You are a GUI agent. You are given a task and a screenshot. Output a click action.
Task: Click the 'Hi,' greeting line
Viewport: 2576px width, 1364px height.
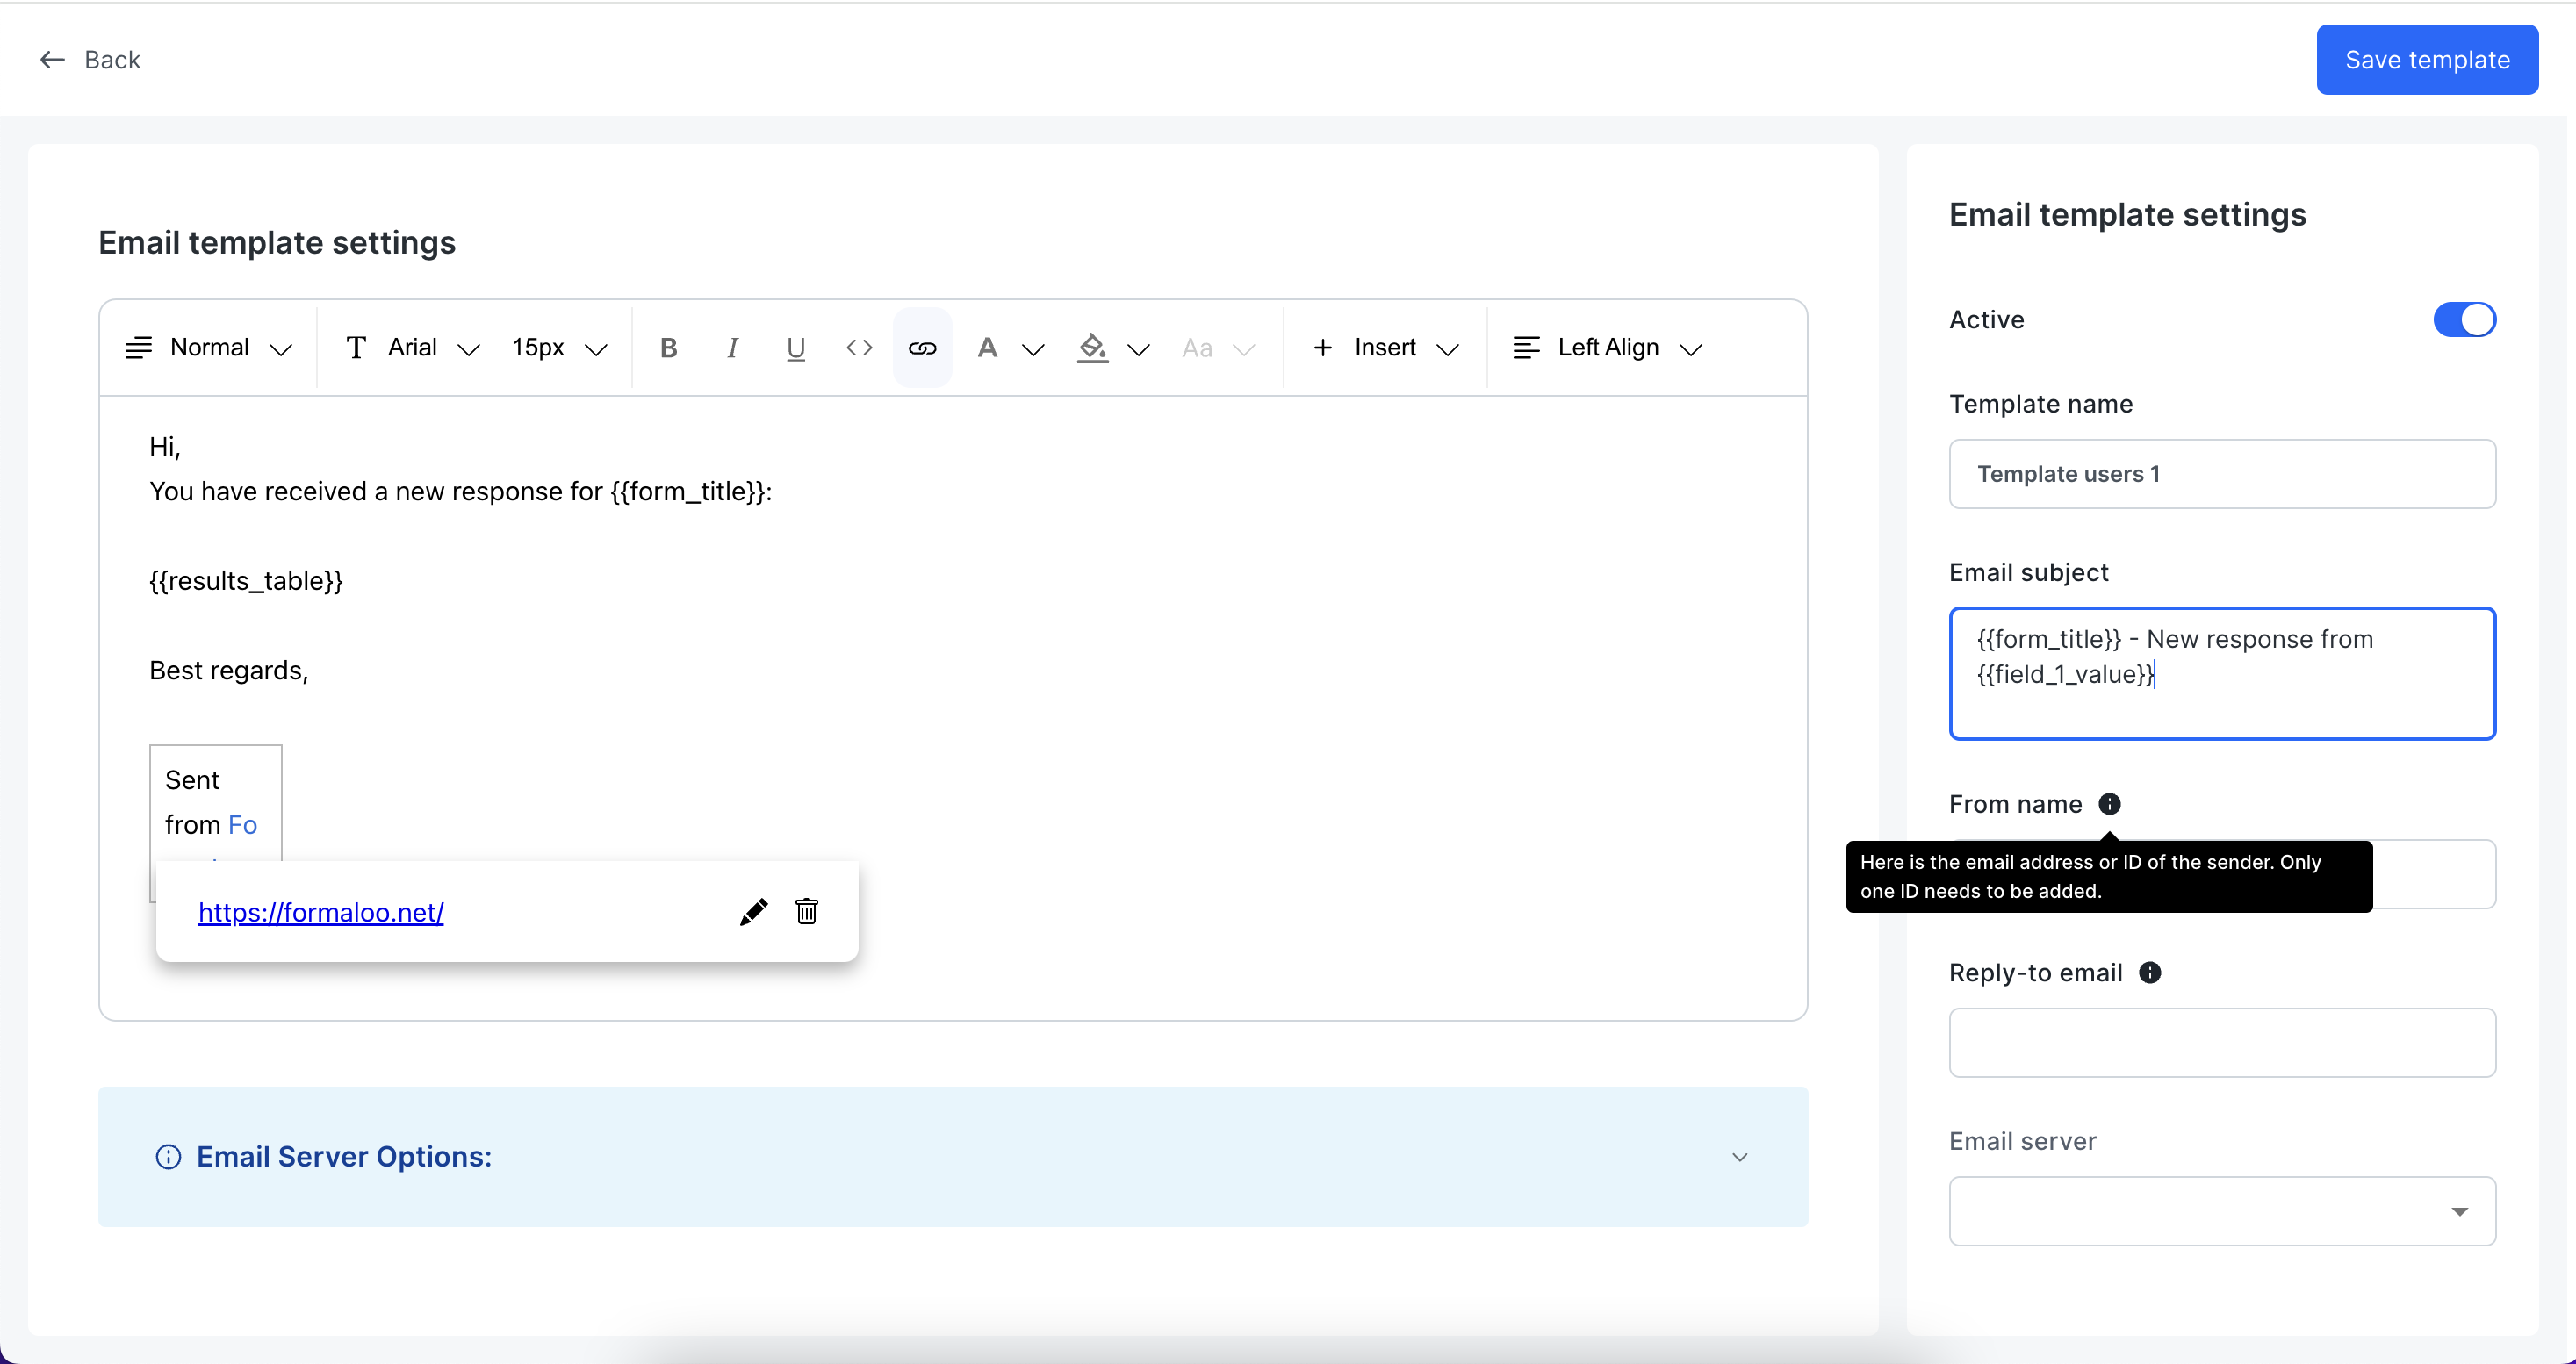[x=165, y=446]
